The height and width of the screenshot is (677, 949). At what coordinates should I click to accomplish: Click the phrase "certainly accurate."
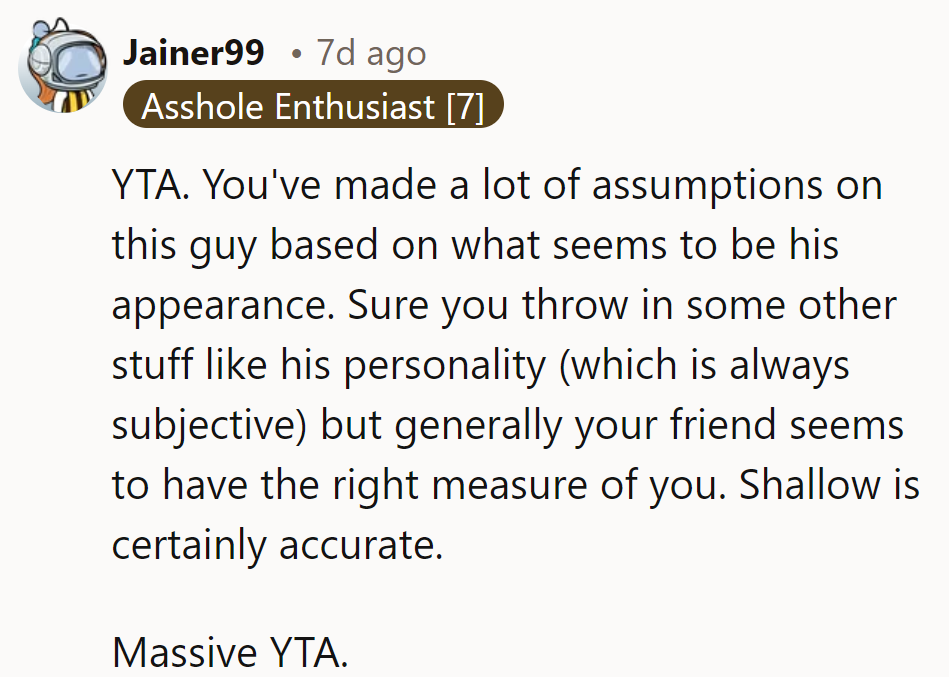[x=277, y=544]
